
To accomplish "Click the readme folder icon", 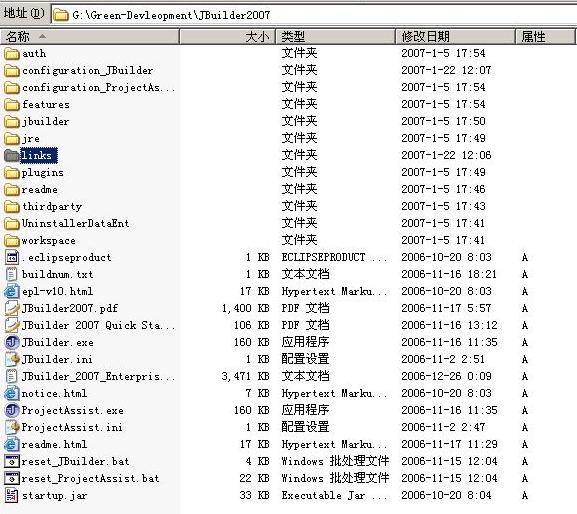I will click(12, 190).
